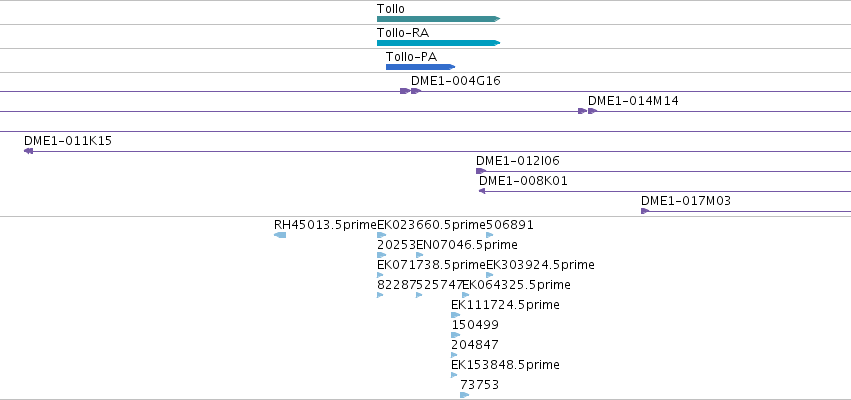This screenshot has width=851, height=400.
Task: Click the 204847 feature arrow
Action: [x=454, y=355]
